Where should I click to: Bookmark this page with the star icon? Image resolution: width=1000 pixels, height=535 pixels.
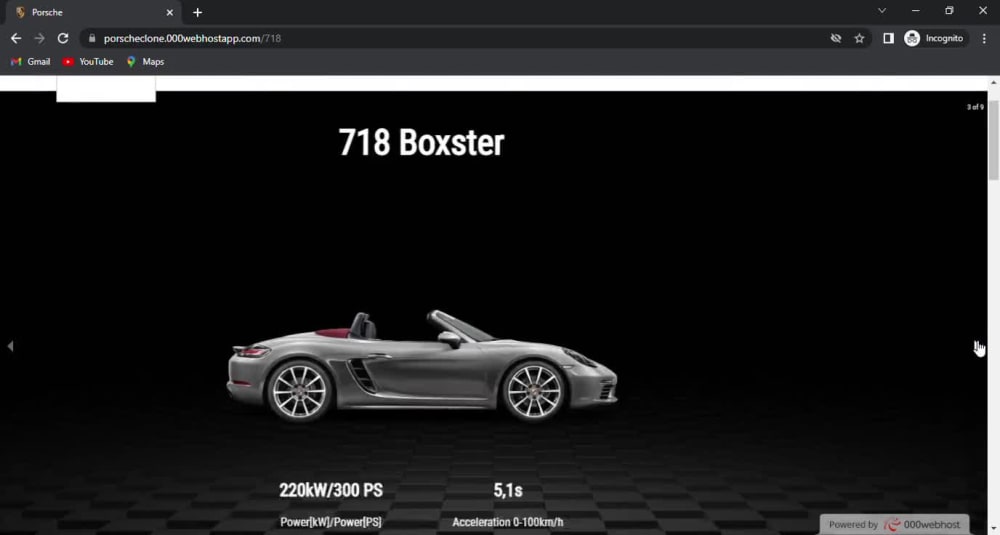(x=859, y=38)
